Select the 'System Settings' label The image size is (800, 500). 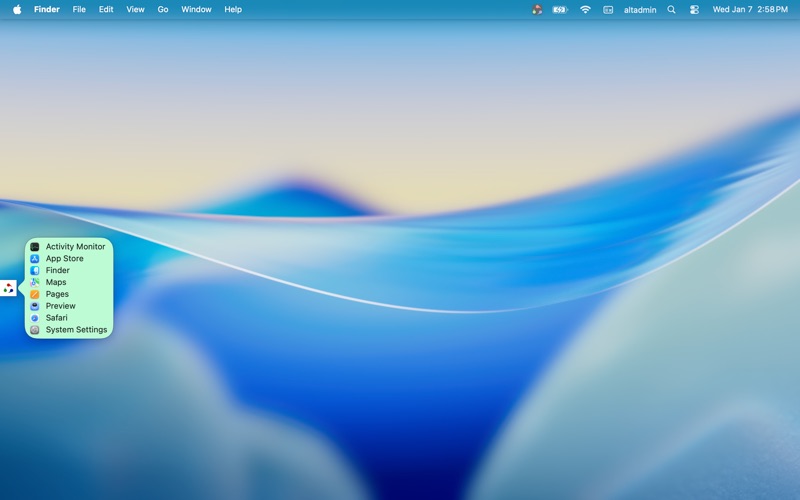pos(77,330)
